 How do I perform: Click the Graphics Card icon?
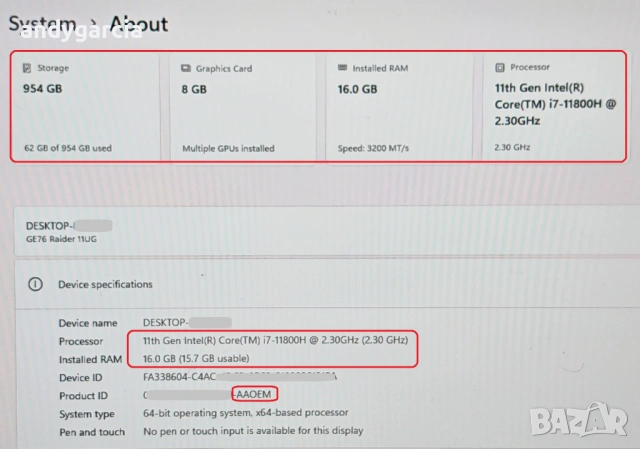coord(186,68)
